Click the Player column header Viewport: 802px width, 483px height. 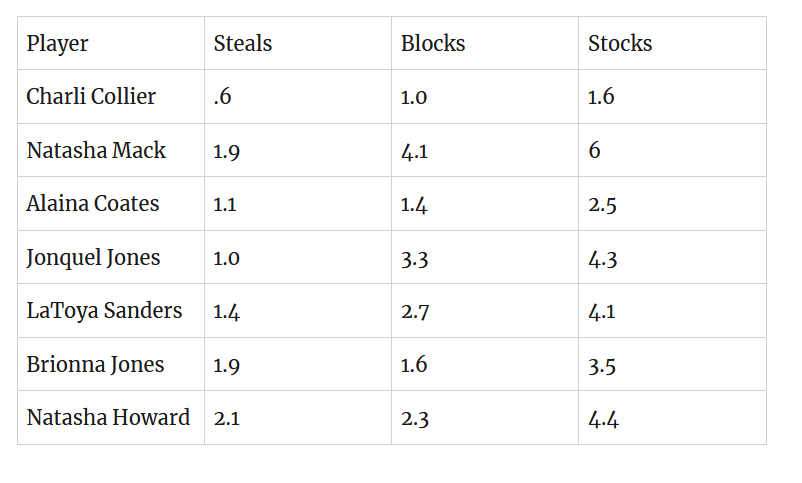[57, 44]
